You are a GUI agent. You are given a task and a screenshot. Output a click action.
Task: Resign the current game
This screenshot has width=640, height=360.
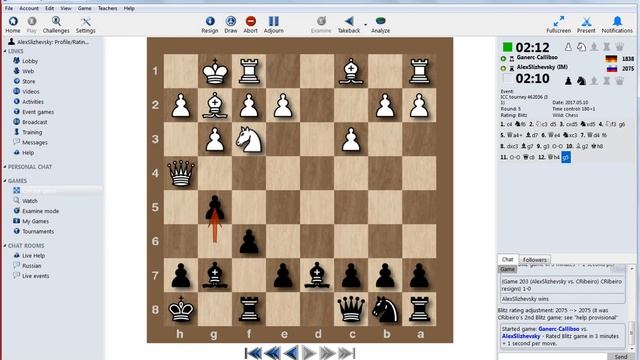coord(210,25)
